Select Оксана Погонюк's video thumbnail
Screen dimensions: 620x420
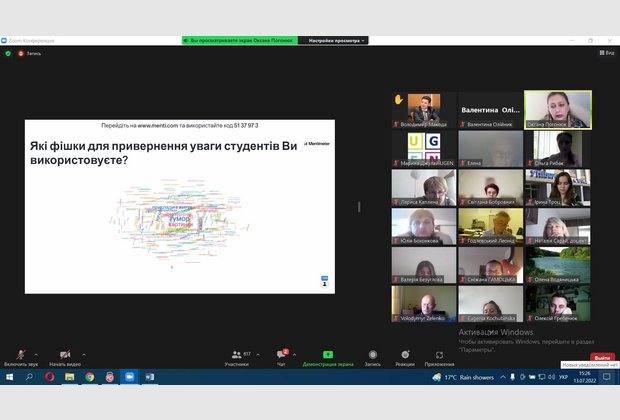click(x=557, y=110)
